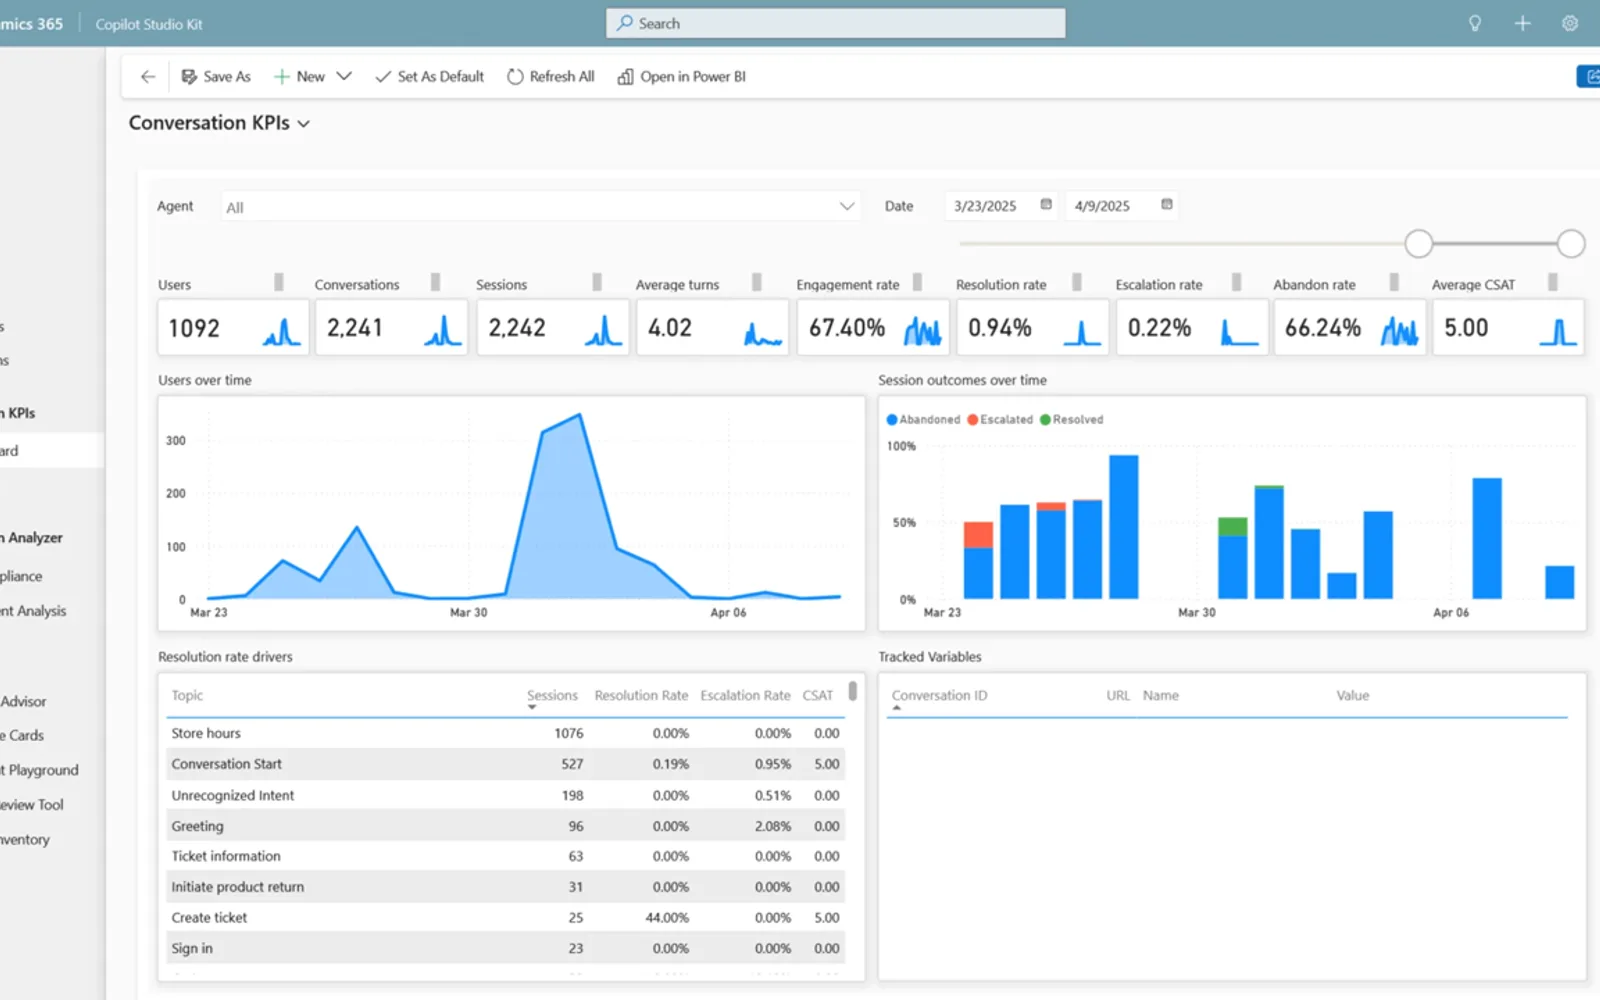Click the Escalation rate sparkline
Screen dimensions: 1600x1000
click(1239, 331)
